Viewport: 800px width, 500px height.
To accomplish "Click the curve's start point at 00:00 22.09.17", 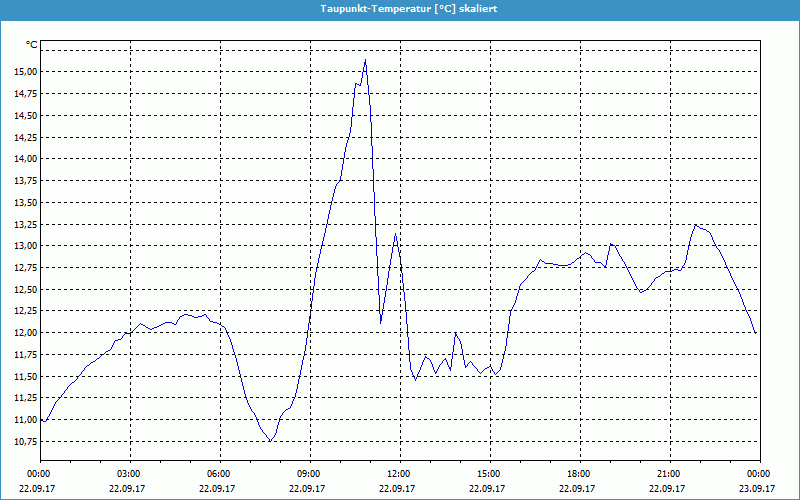I will click(x=41, y=420).
